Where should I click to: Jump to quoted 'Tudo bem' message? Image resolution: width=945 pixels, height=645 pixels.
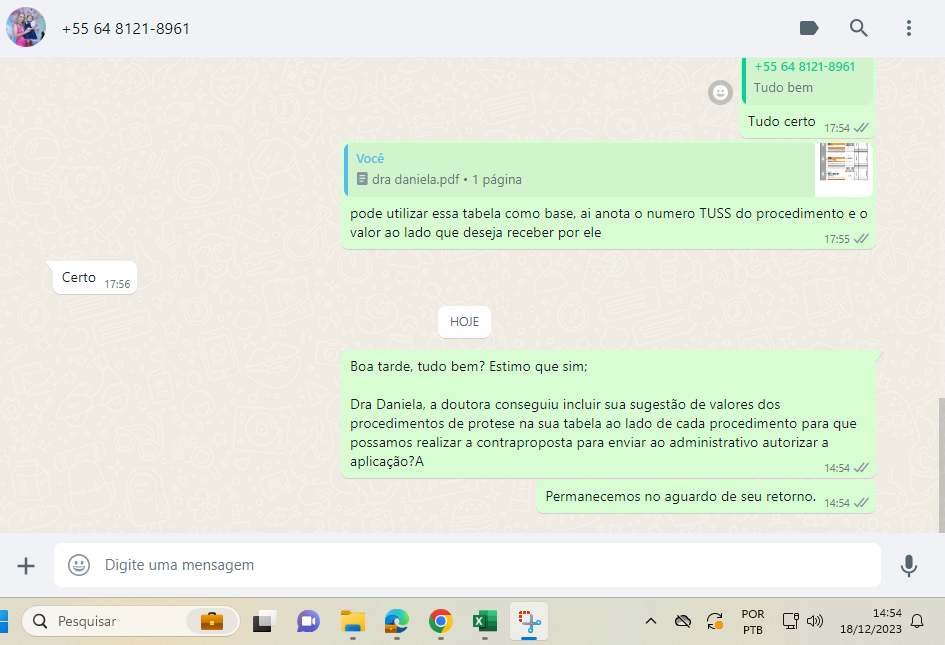pos(808,78)
